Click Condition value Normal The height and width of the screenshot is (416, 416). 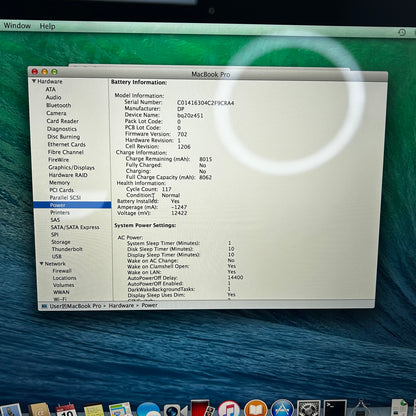[171, 195]
